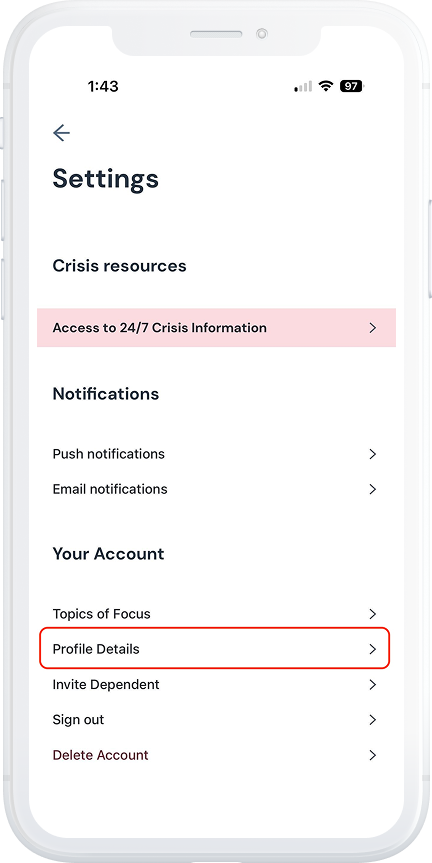The image size is (432, 863).
Task: Click the chevron next to Email notifications
Action: point(373,489)
